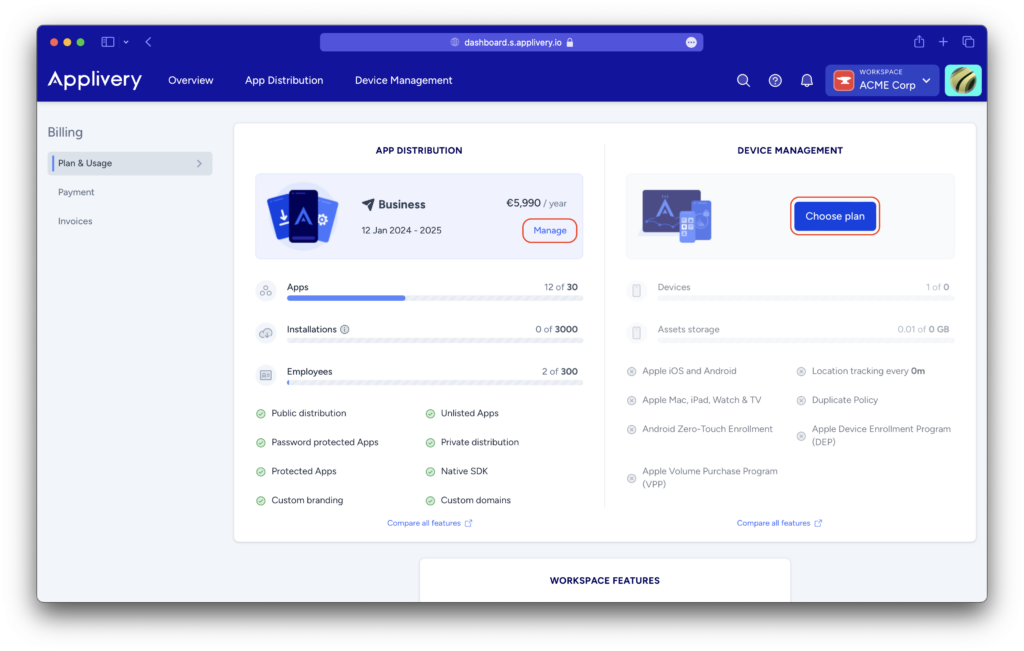
Task: Click the address bar globe icon
Action: [455, 42]
